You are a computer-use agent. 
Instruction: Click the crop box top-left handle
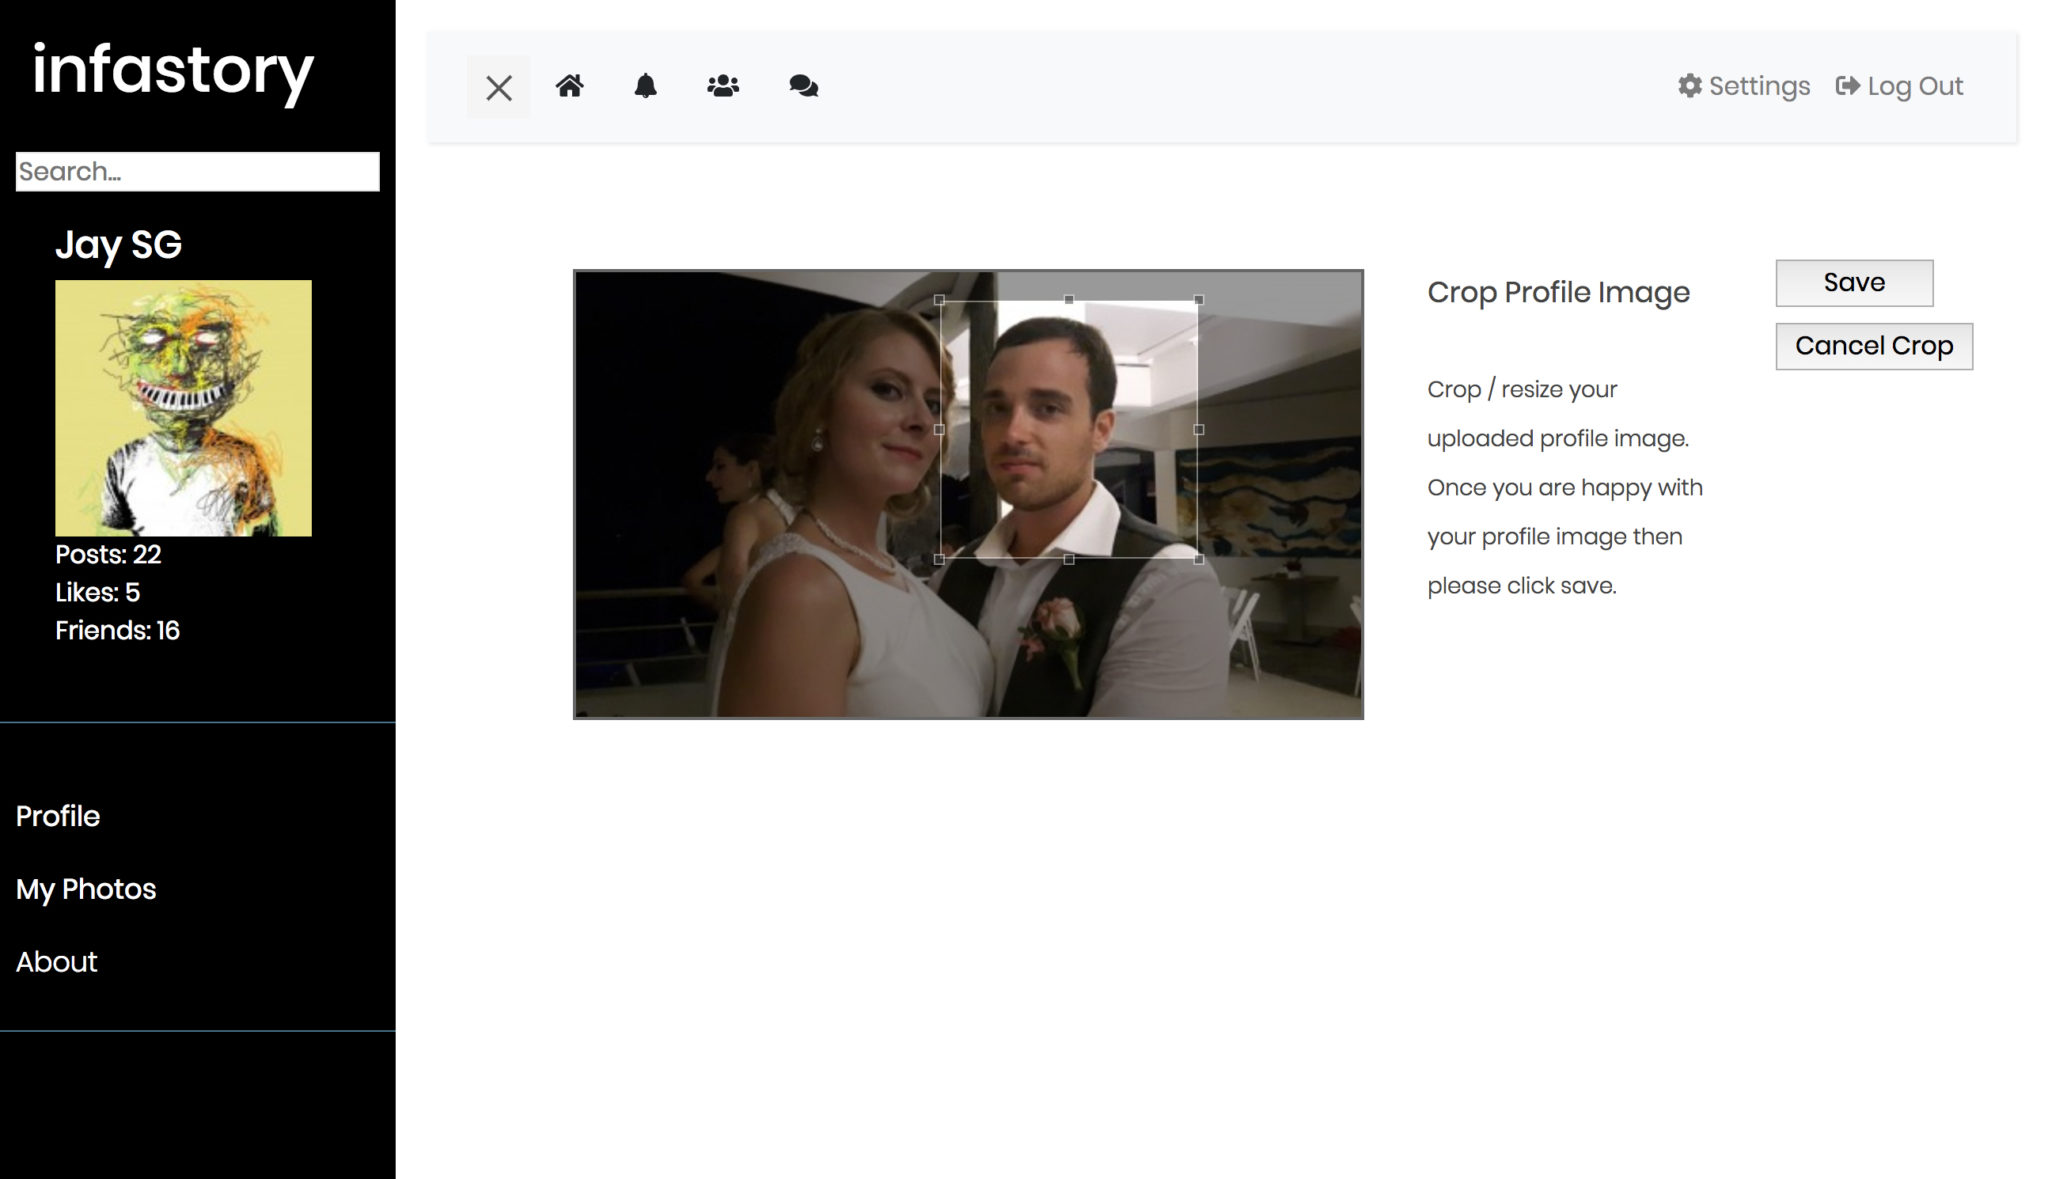coord(939,300)
